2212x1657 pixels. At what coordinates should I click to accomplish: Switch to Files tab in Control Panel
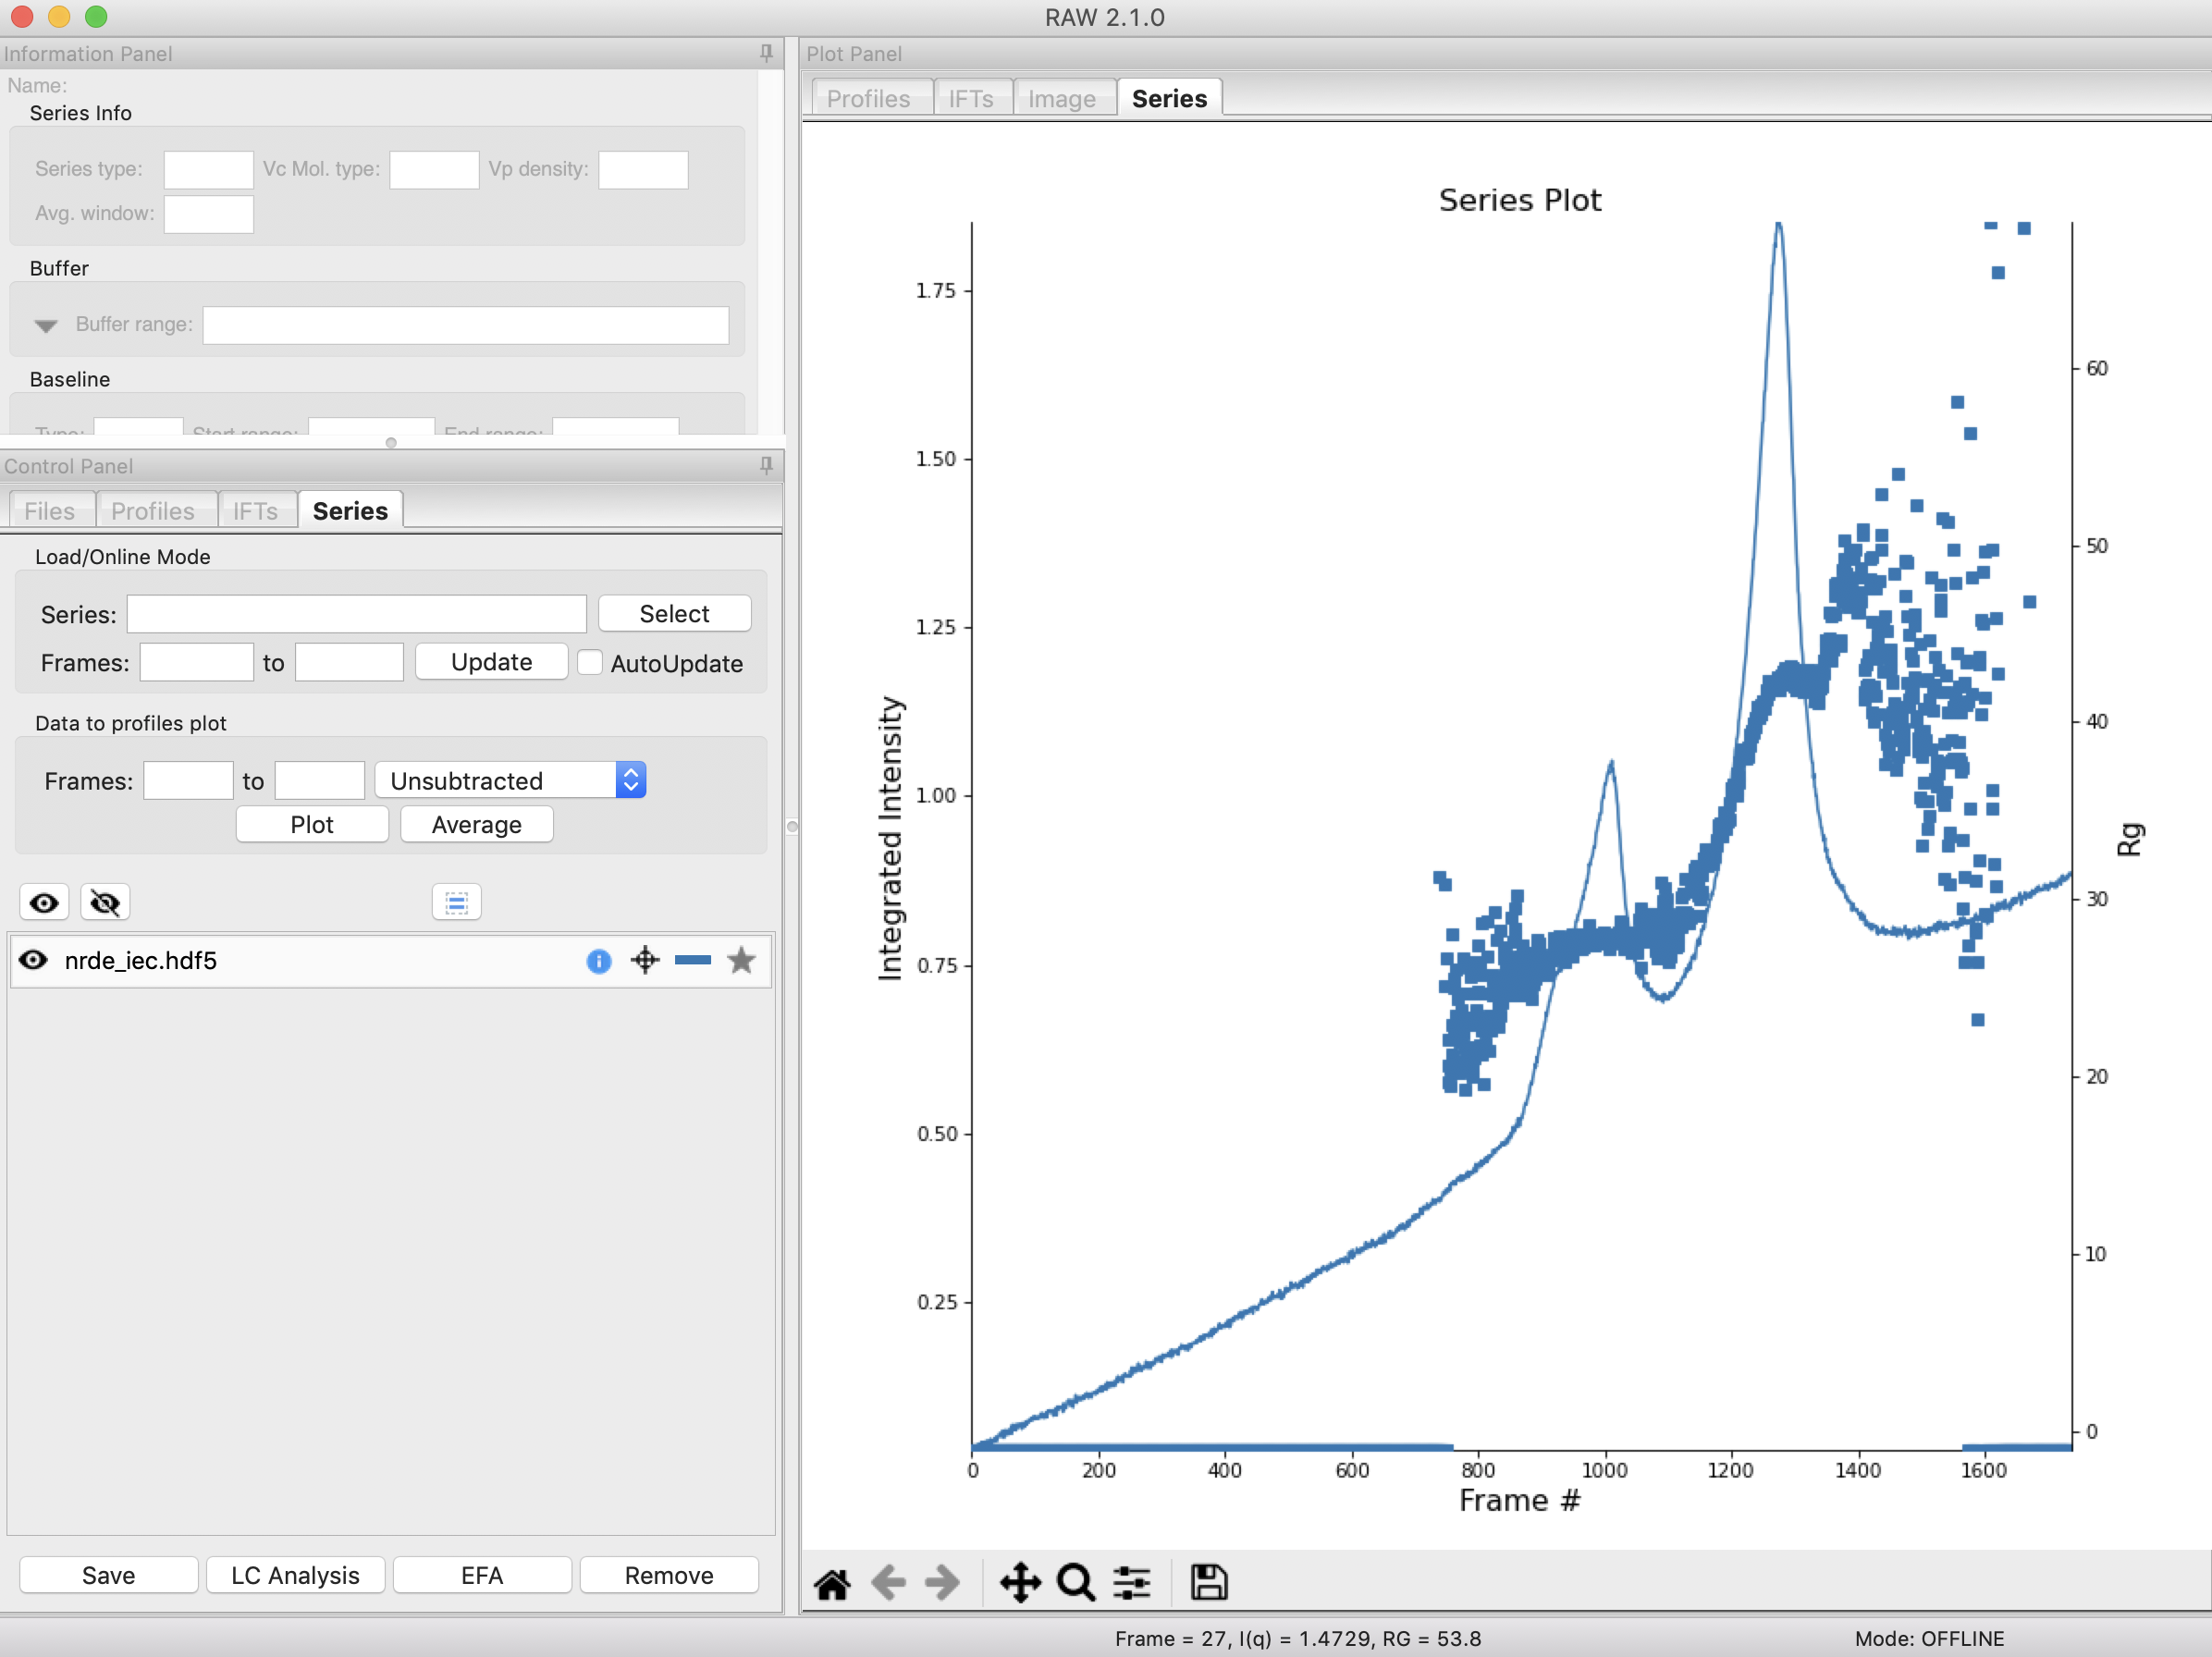click(49, 511)
